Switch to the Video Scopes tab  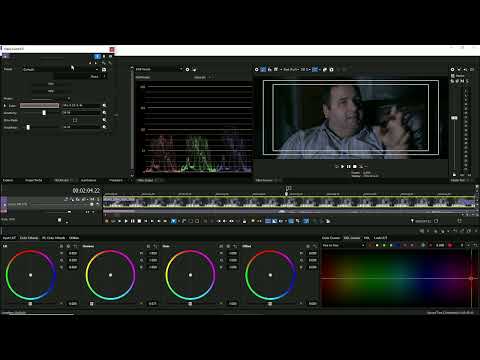pyautogui.click(x=145, y=180)
